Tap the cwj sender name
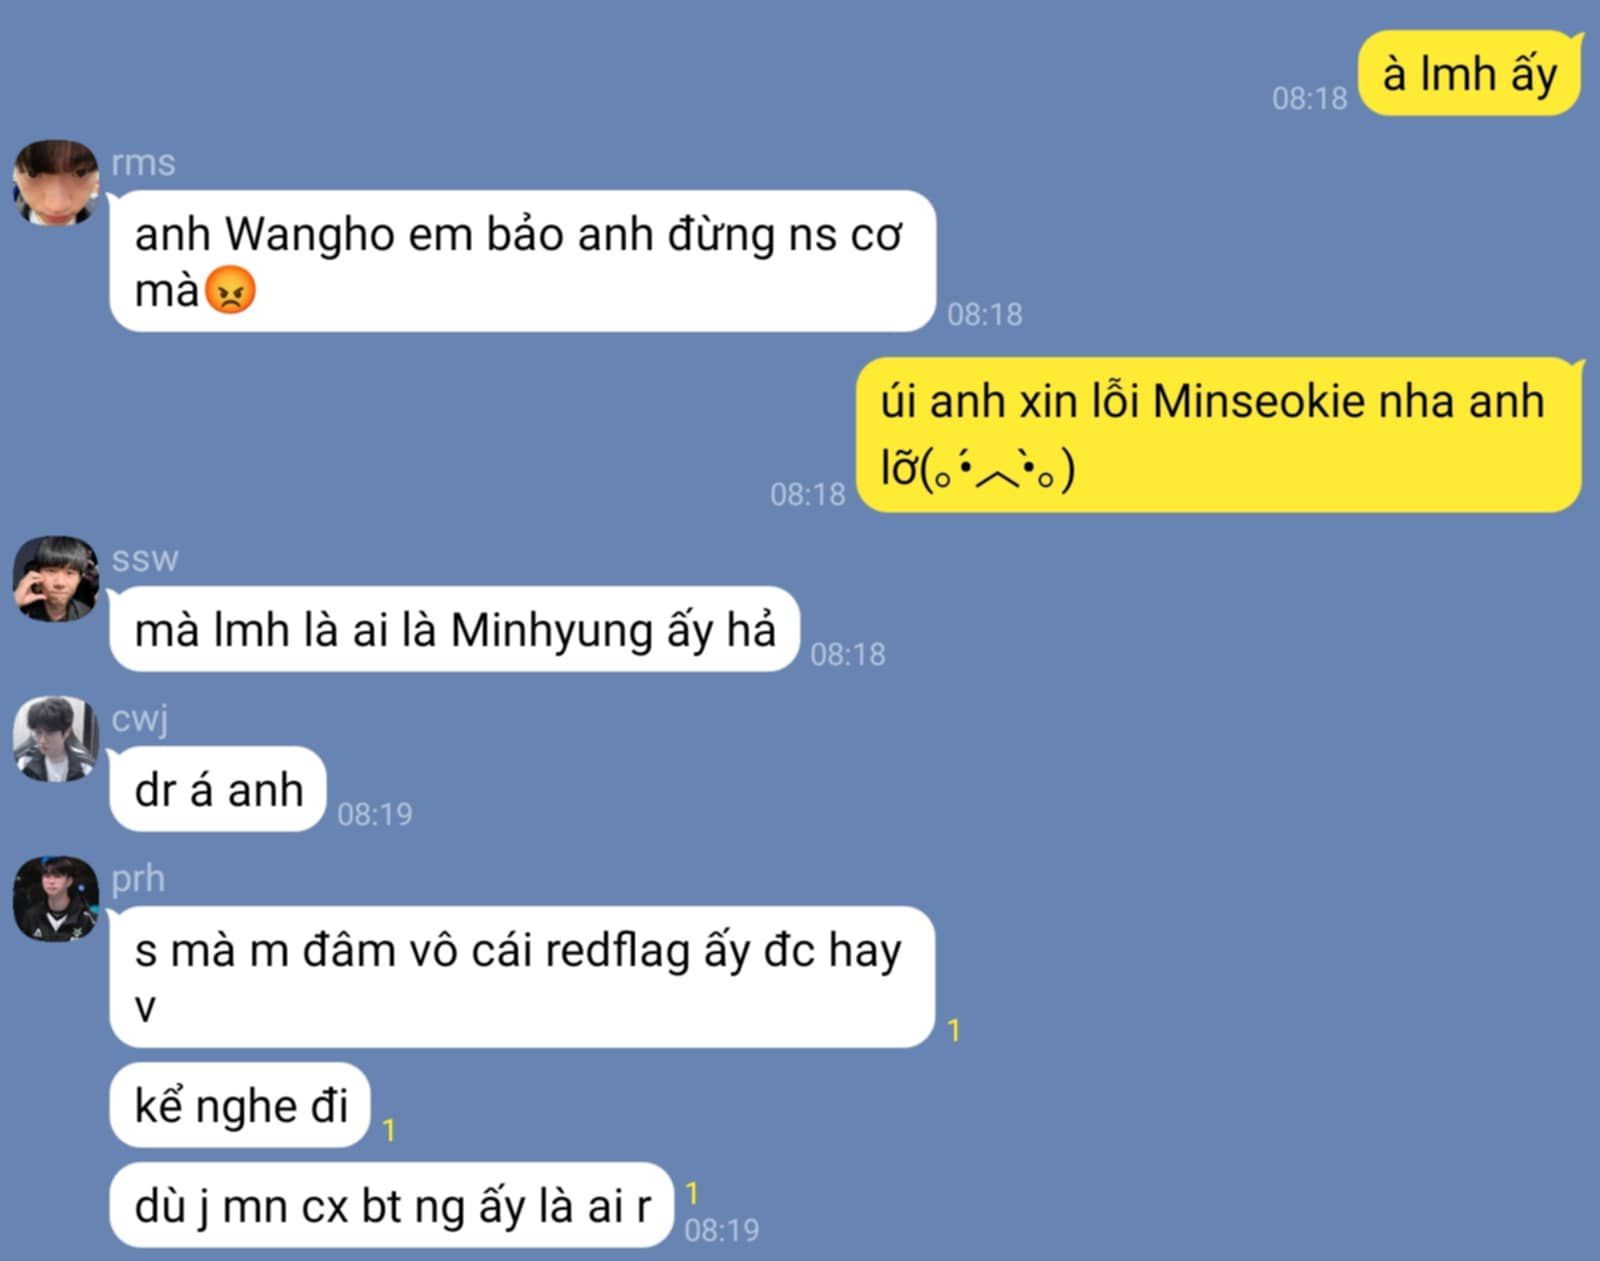Image resolution: width=1600 pixels, height=1261 pixels. [x=139, y=719]
